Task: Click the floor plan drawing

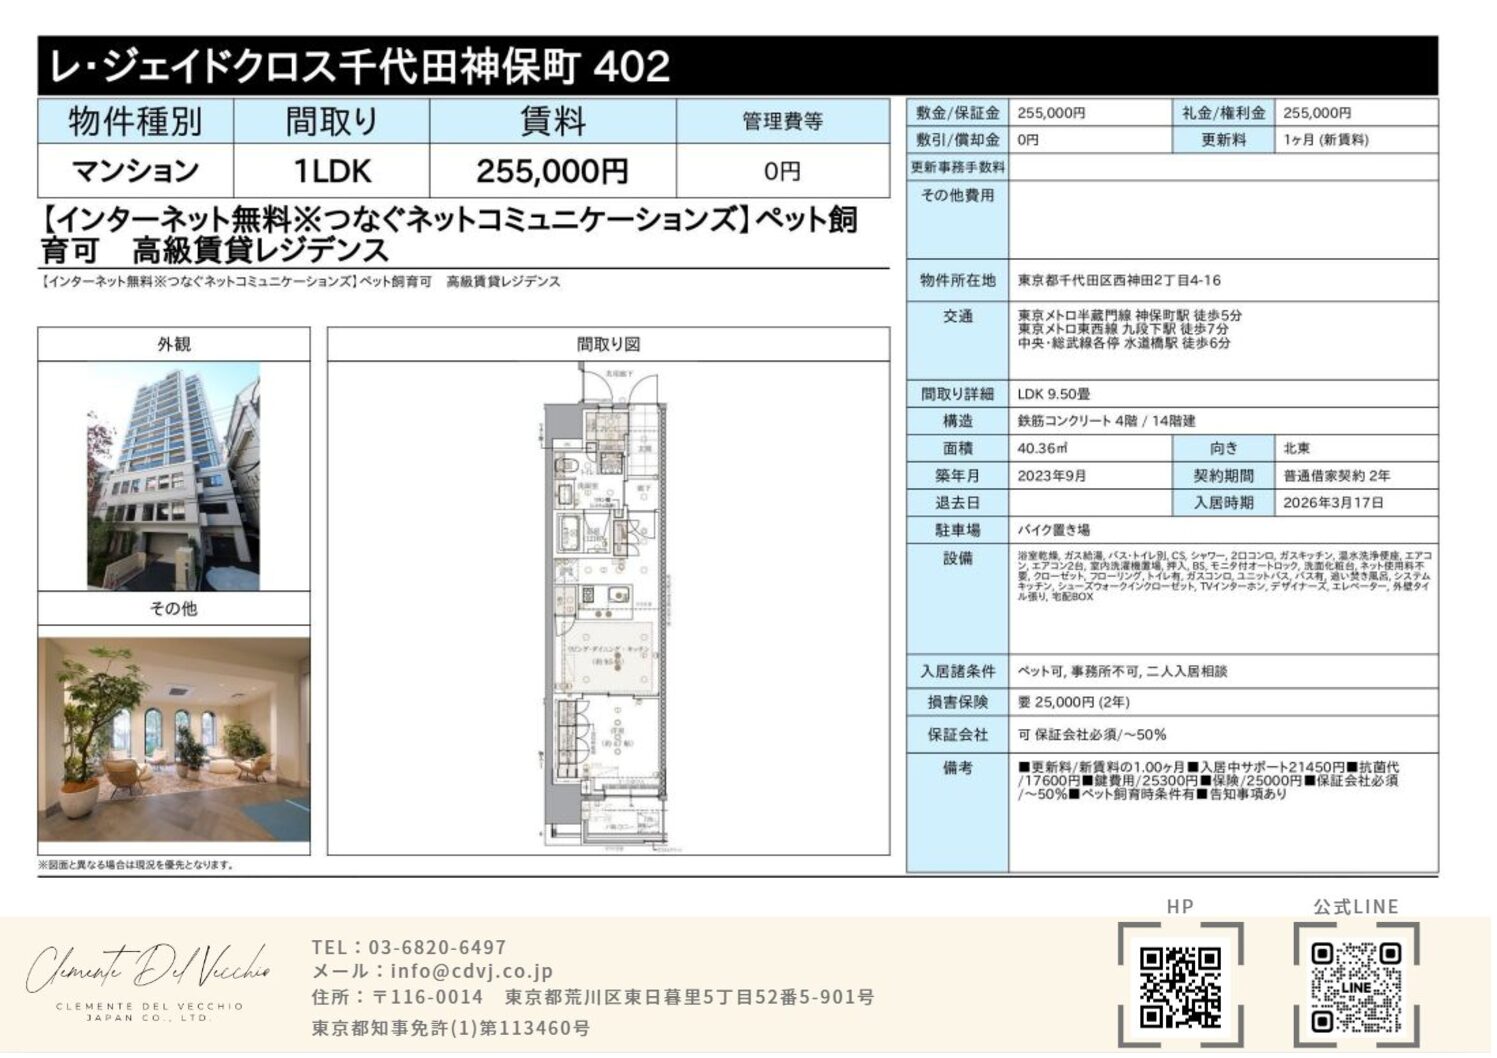Action: coord(607,608)
